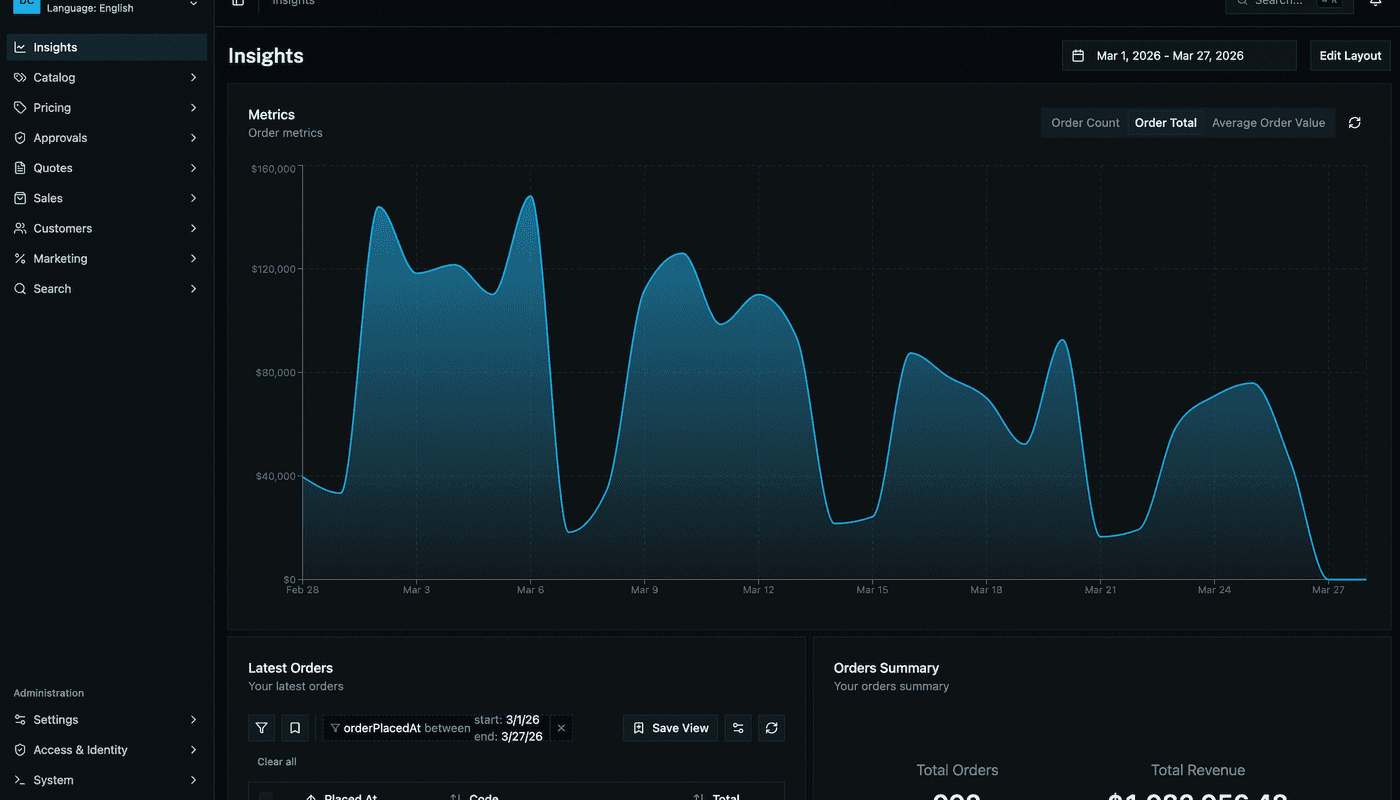Switch chart to Order Count

[x=1085, y=123]
